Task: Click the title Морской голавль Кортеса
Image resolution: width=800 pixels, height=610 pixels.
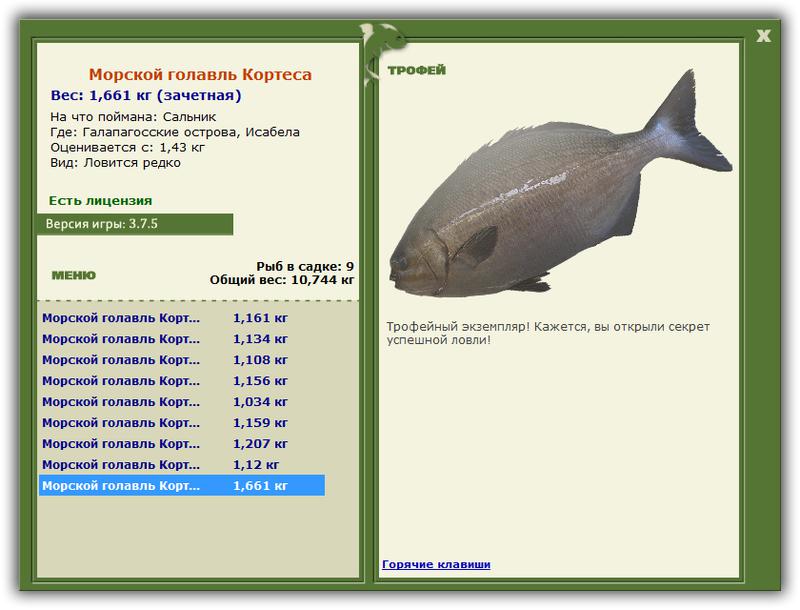Action: click(x=200, y=74)
